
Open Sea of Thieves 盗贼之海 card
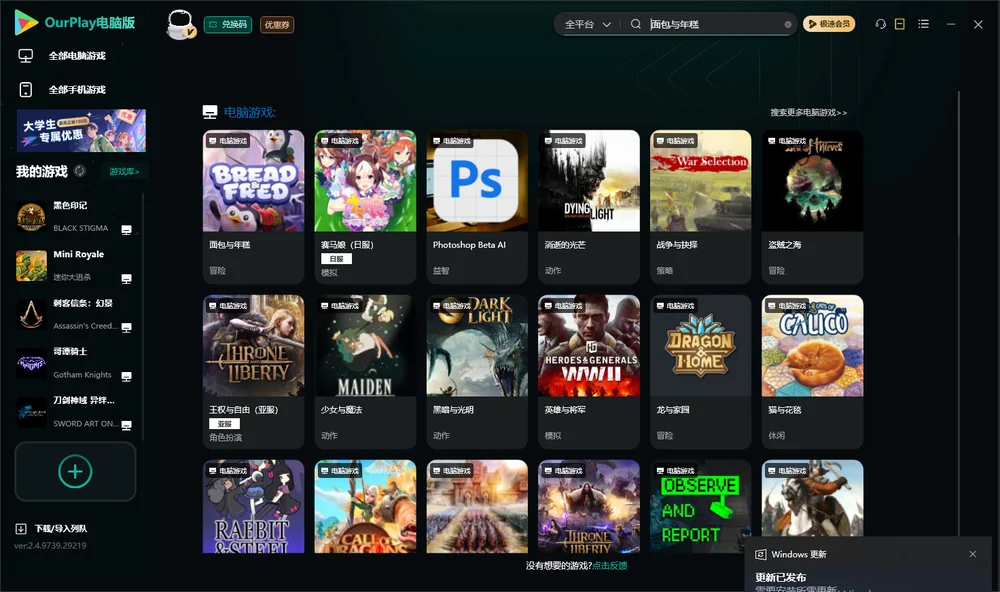812,207
